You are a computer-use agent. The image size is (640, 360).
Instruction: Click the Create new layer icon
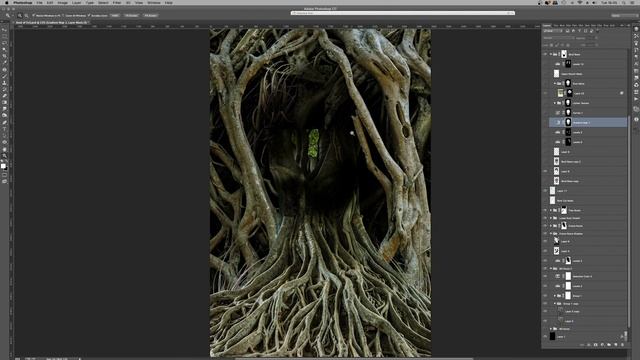(616, 345)
